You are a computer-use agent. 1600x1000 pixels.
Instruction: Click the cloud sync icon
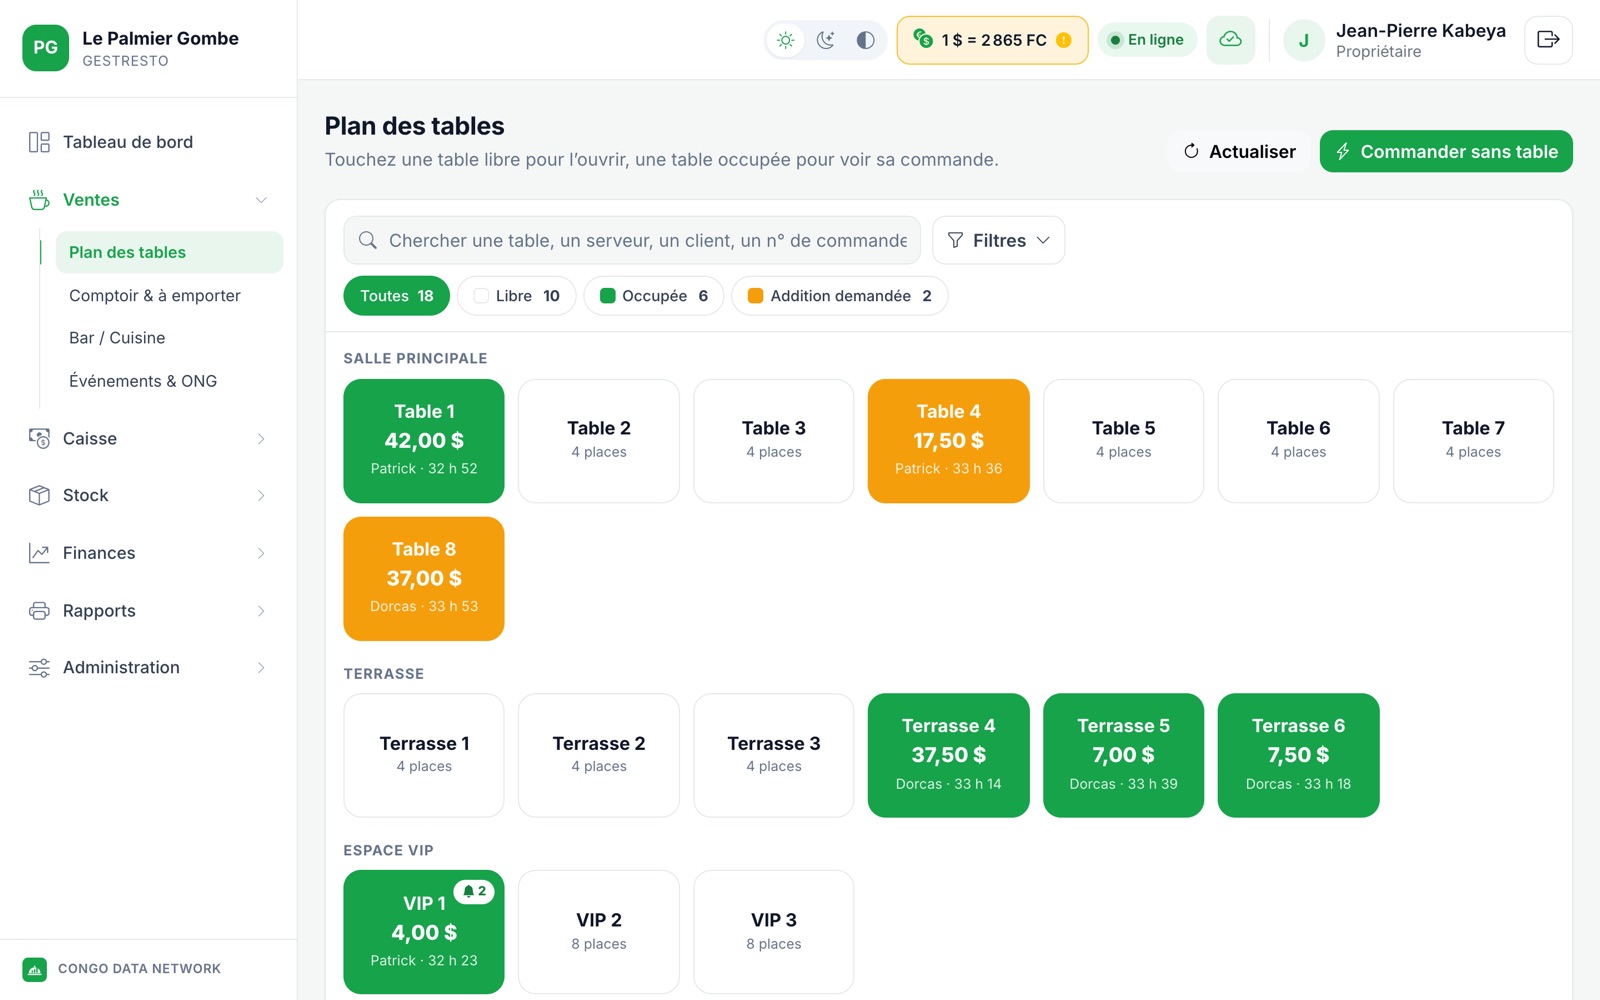pos(1231,40)
